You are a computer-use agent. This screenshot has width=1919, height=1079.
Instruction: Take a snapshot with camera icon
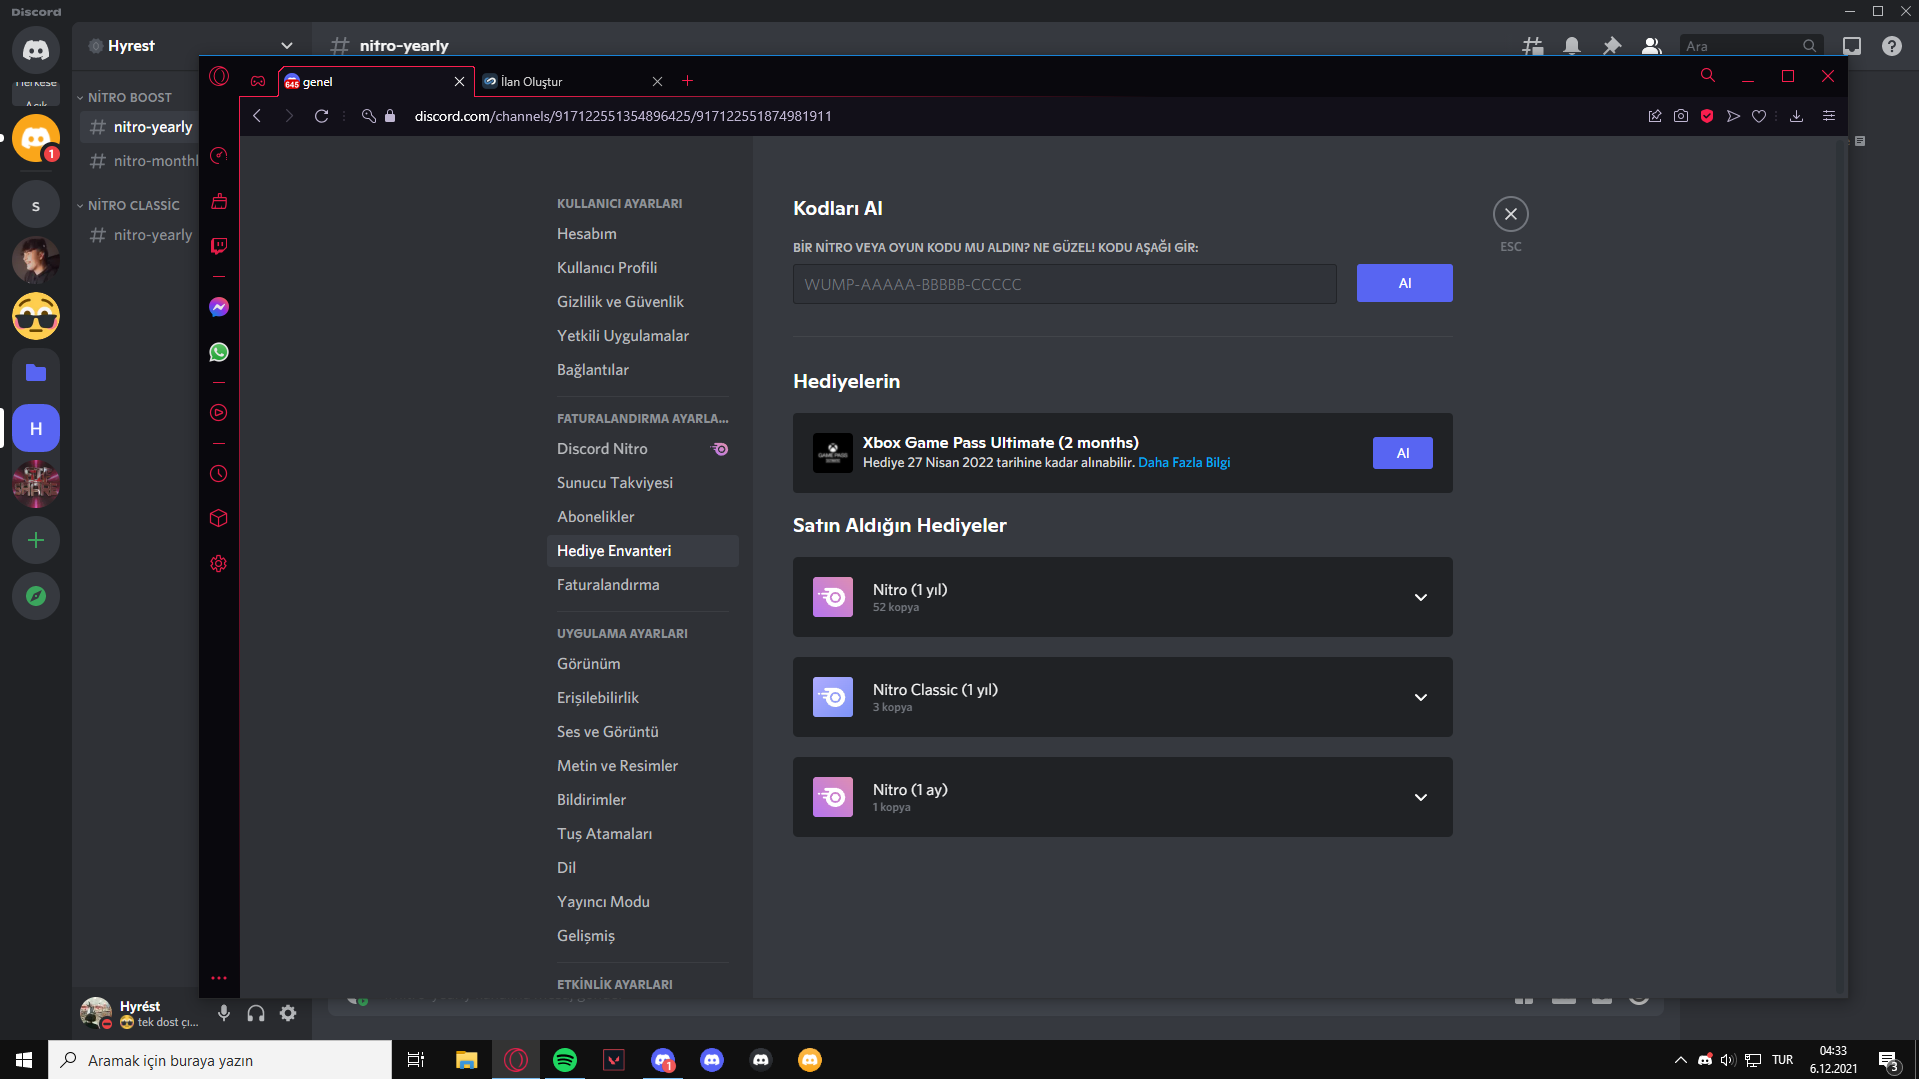(x=1681, y=116)
